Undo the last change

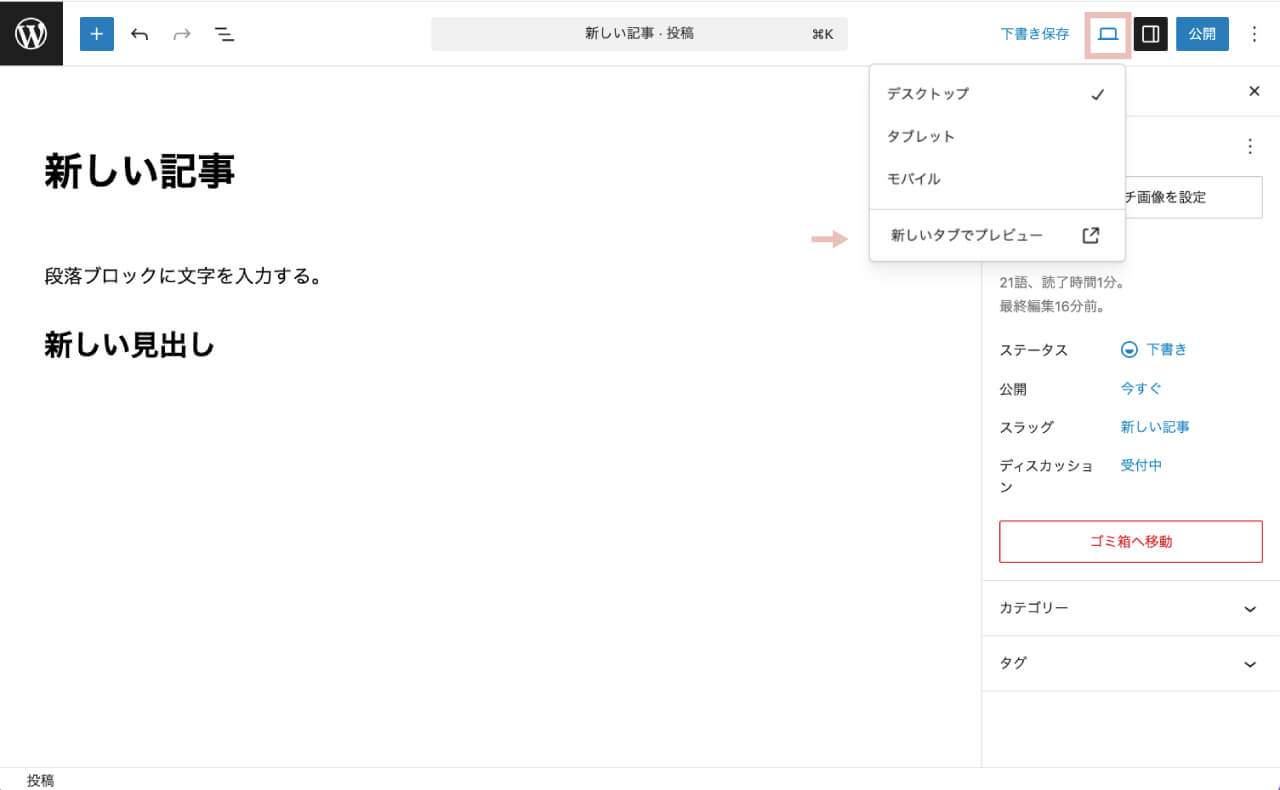tap(139, 33)
